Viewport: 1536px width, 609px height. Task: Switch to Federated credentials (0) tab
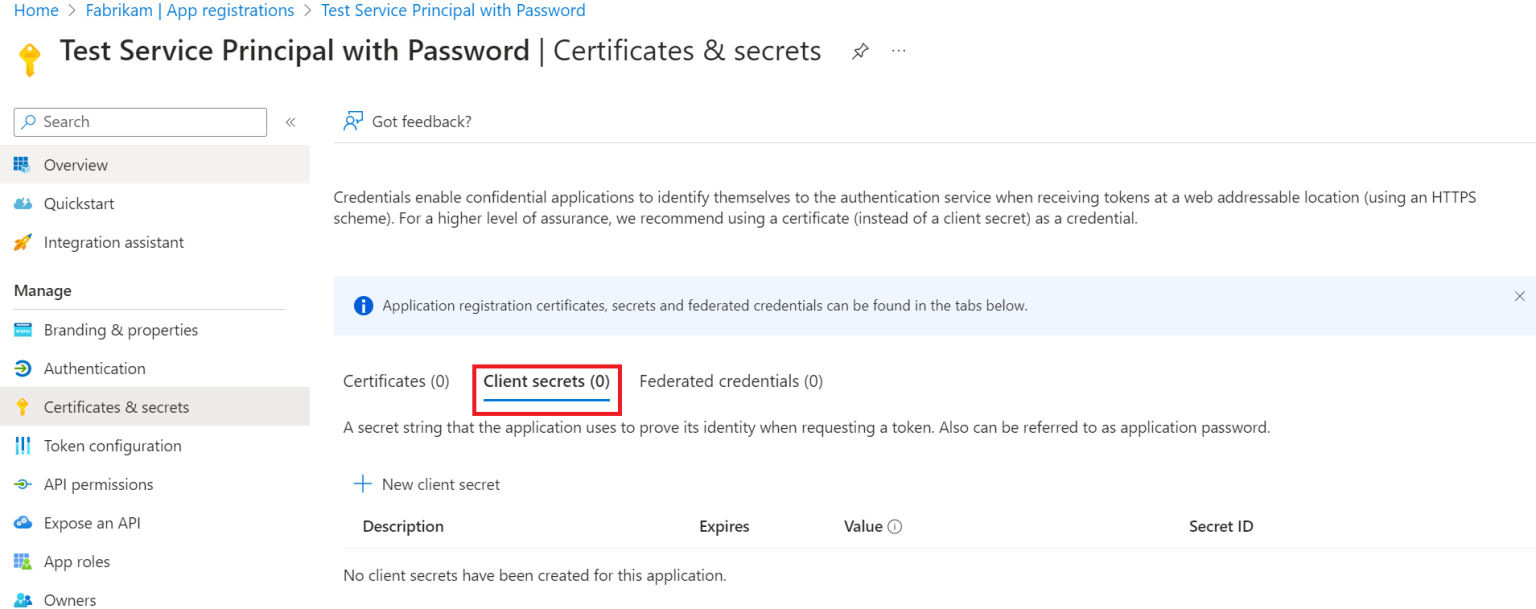(730, 381)
